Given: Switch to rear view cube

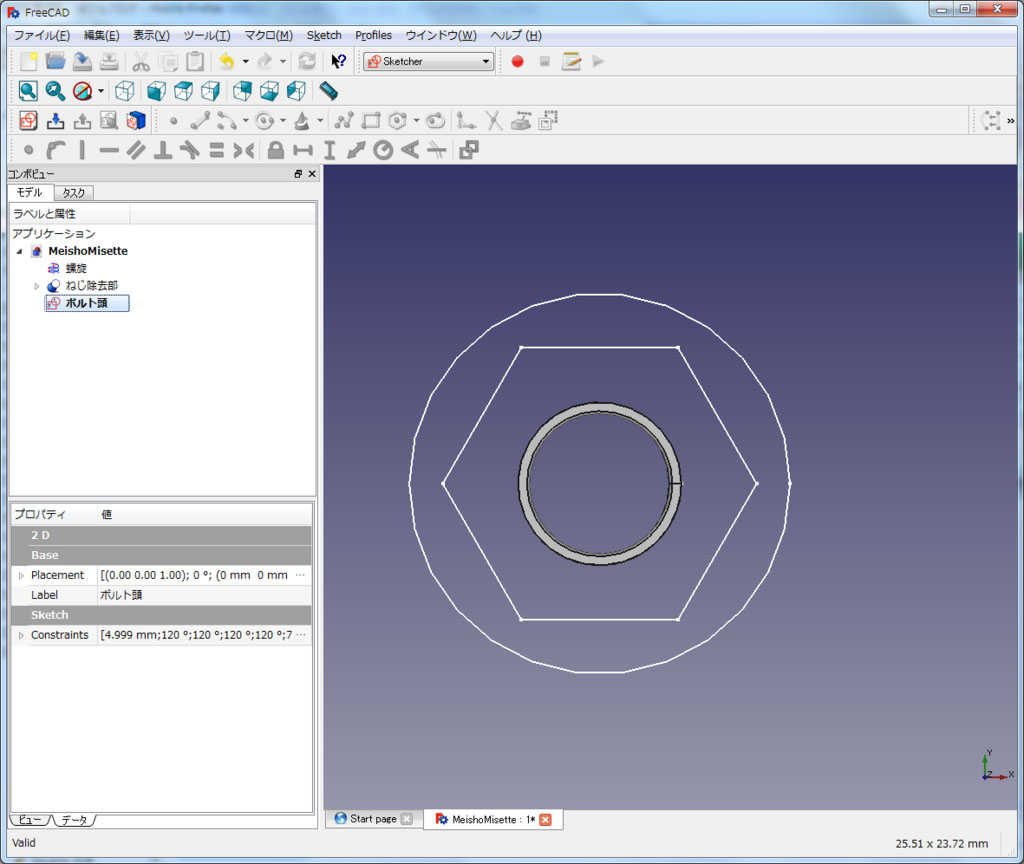Looking at the screenshot, I should coord(242,91).
